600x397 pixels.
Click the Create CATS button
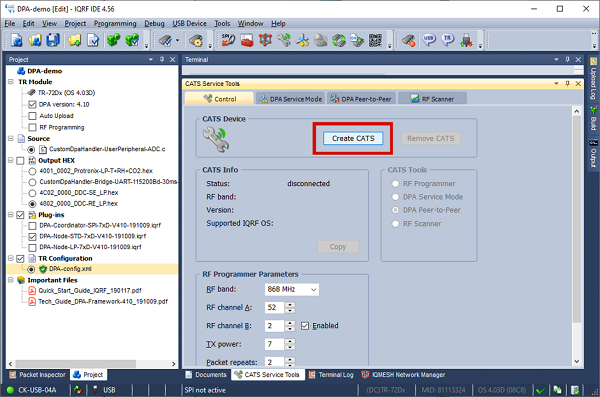353,138
